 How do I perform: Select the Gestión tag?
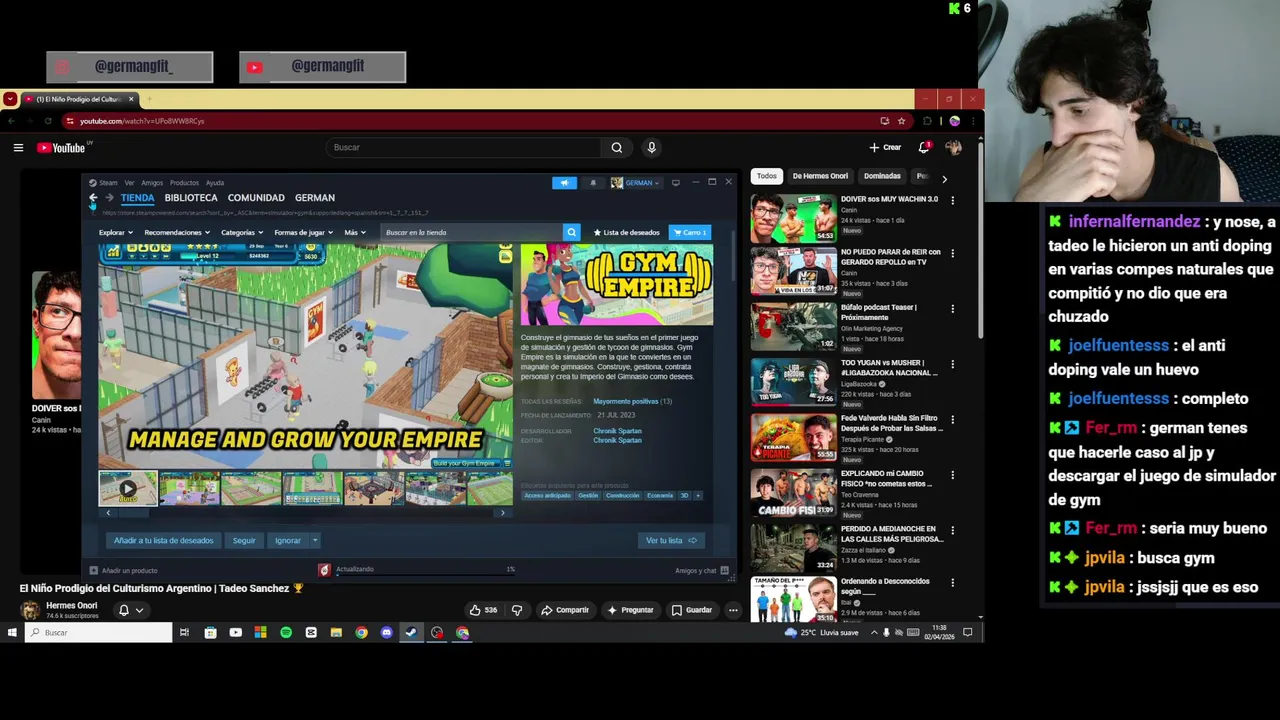[x=588, y=495]
